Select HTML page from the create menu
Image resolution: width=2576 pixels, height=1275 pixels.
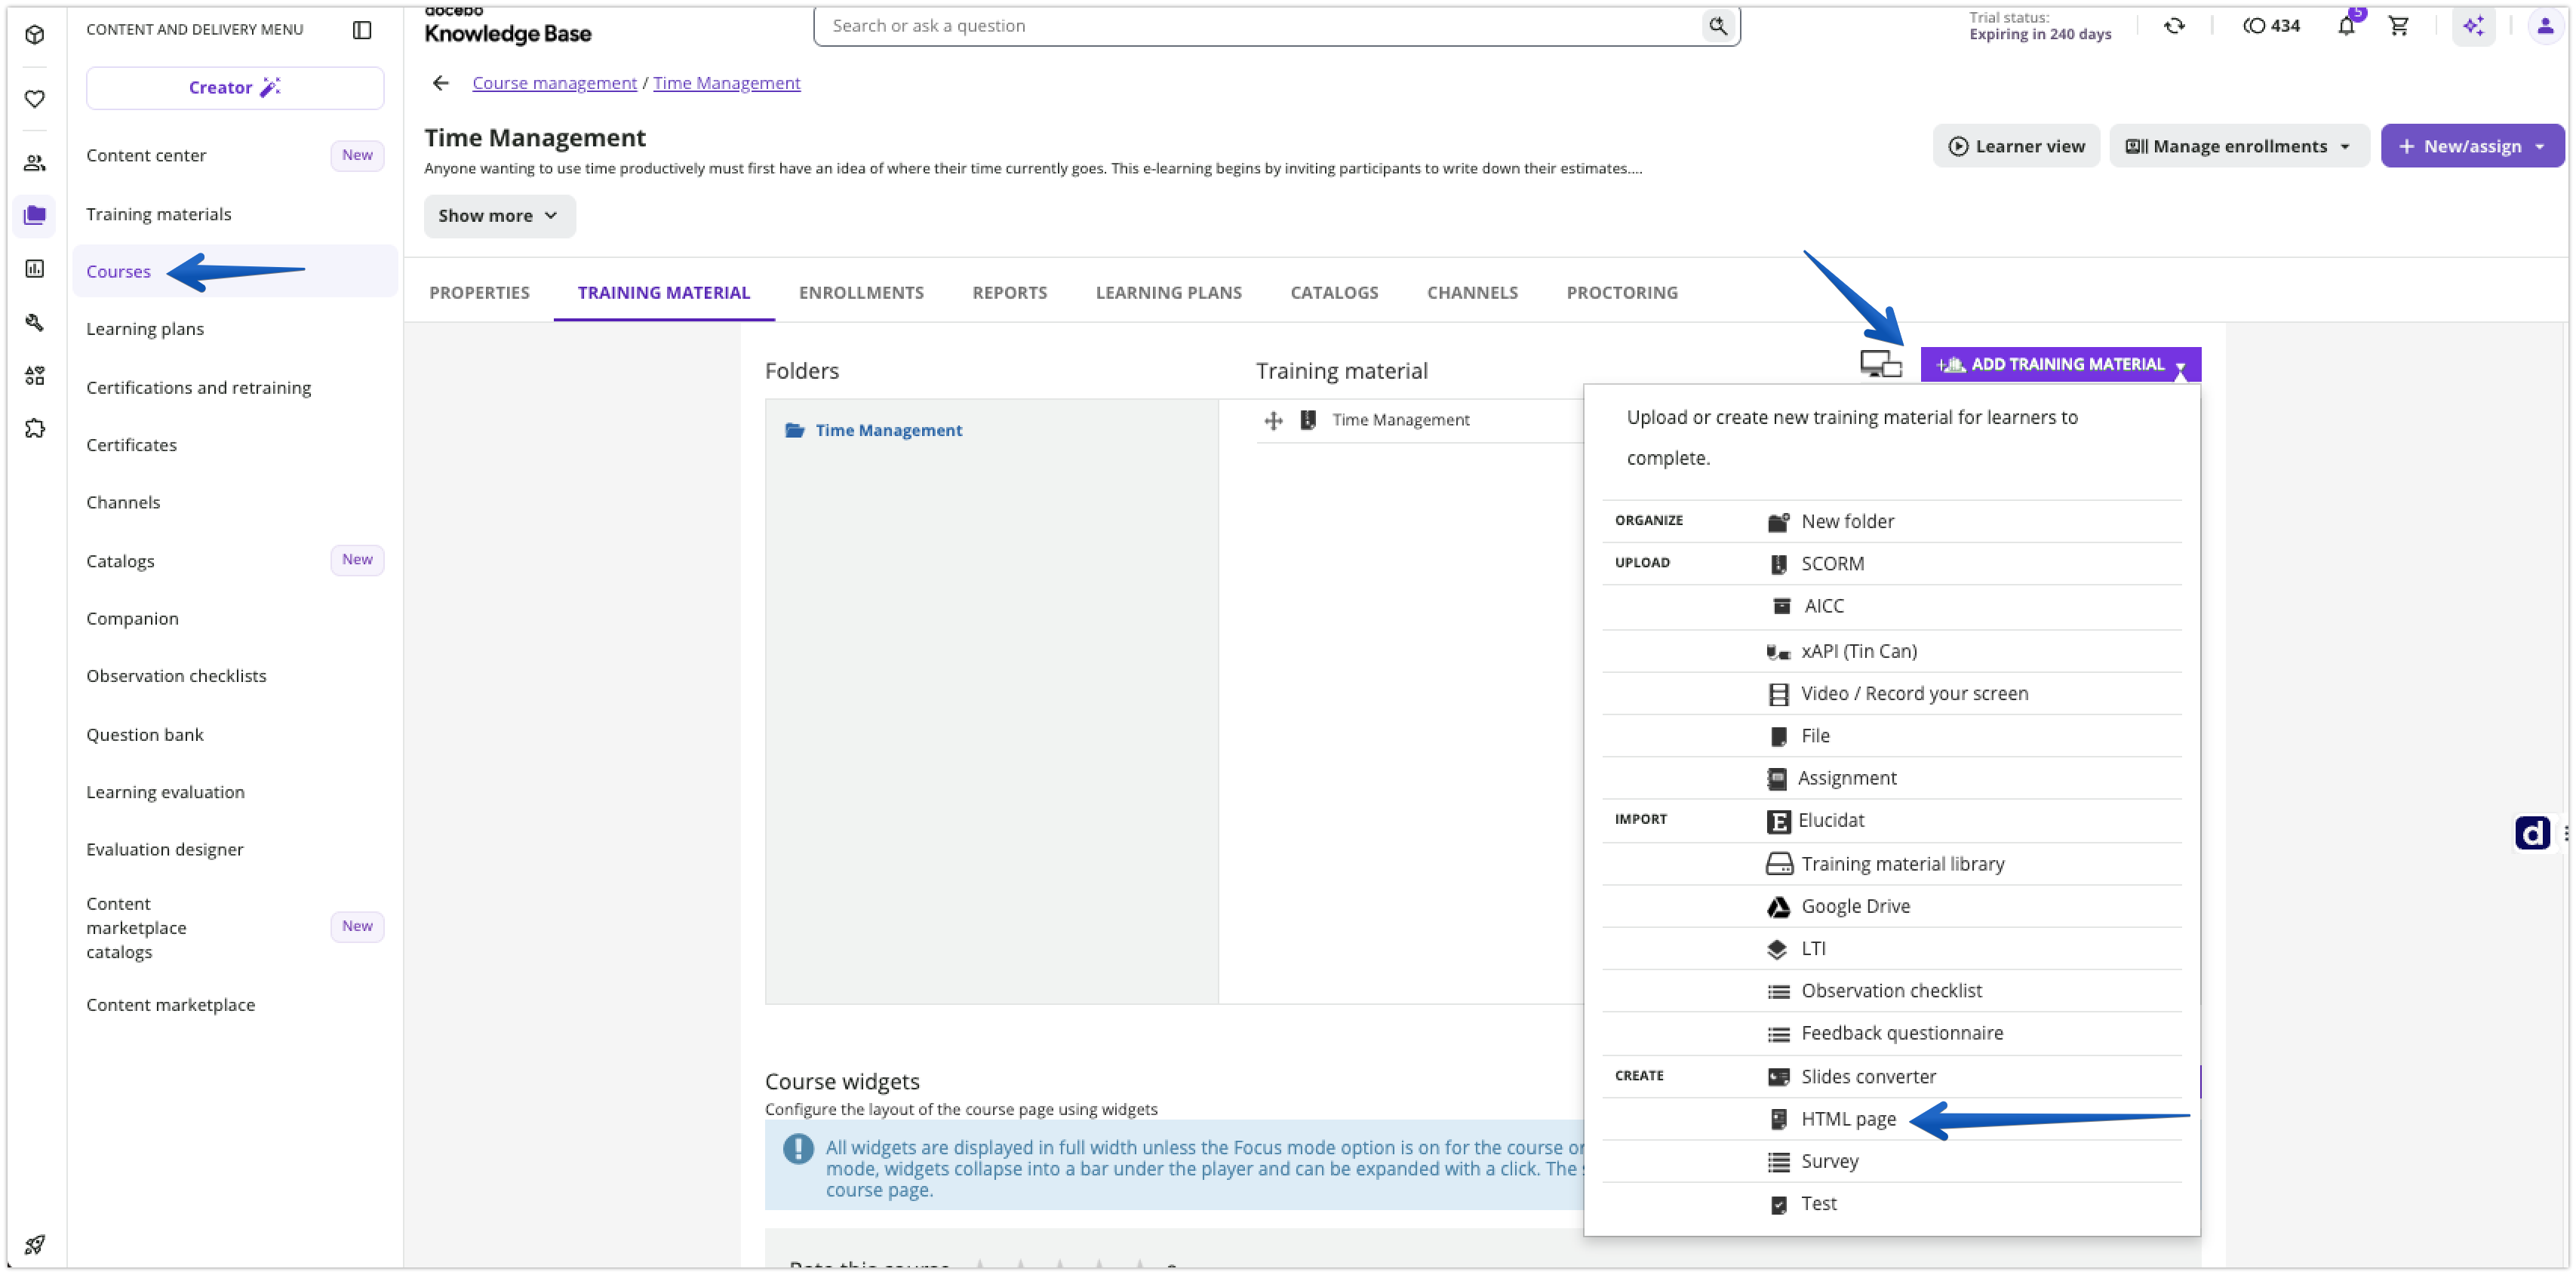pyautogui.click(x=1848, y=1119)
